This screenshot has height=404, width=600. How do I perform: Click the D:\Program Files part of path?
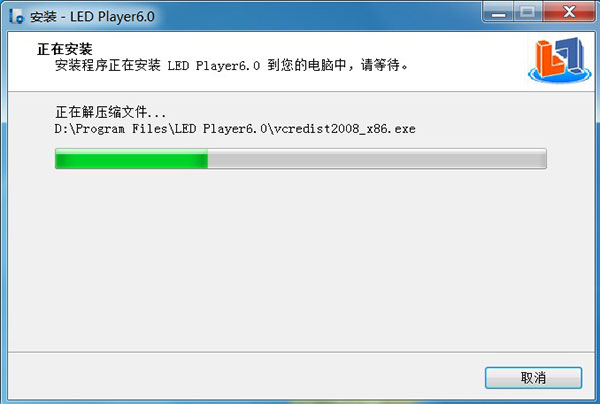click(111, 129)
